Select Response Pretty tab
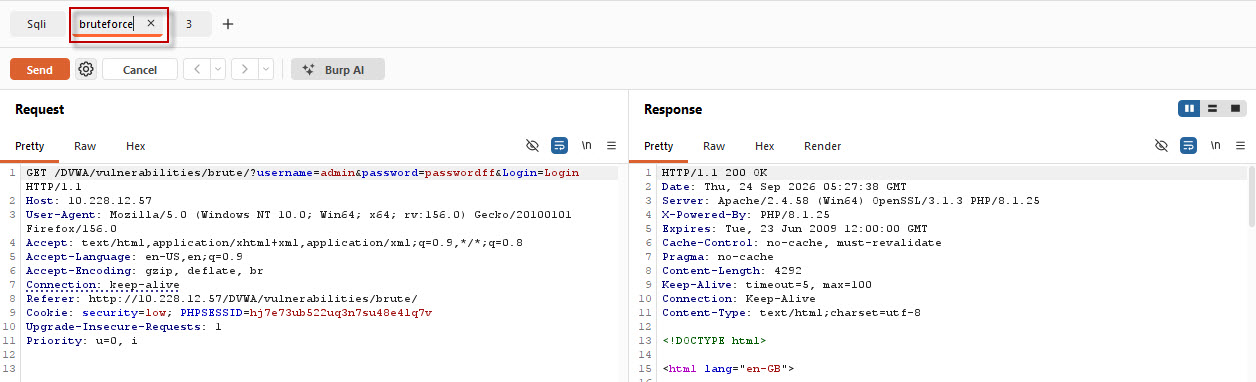This screenshot has width=1256, height=382. [659, 146]
